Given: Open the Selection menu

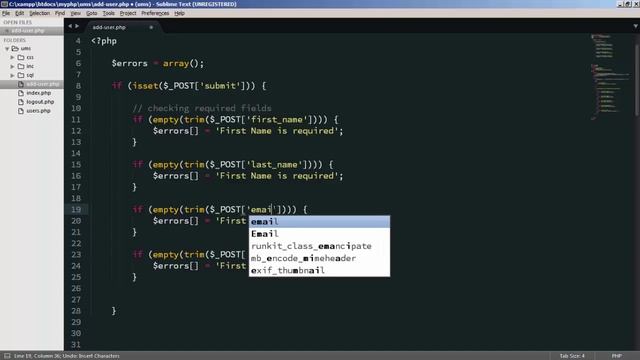Looking at the screenshot, I should coord(40,13).
